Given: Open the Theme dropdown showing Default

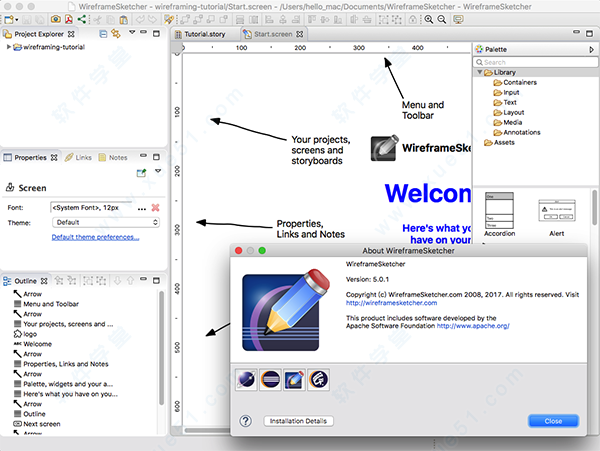Looking at the screenshot, I should (106, 222).
